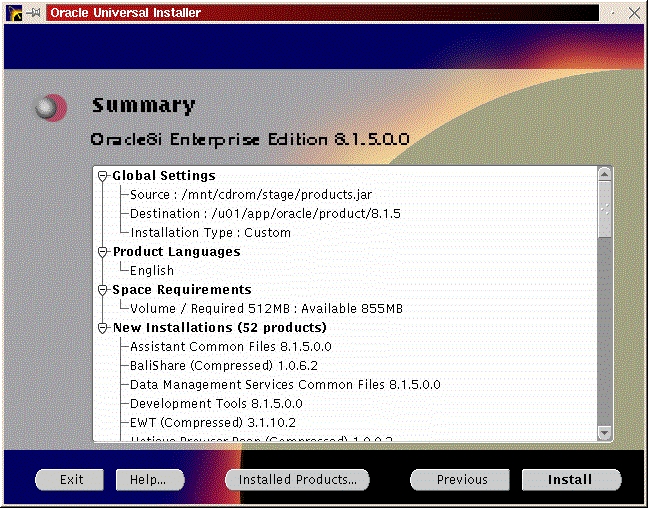The height and width of the screenshot is (508, 648).
Task: Click the scroll down arrow in summary list
Action: [x=604, y=433]
